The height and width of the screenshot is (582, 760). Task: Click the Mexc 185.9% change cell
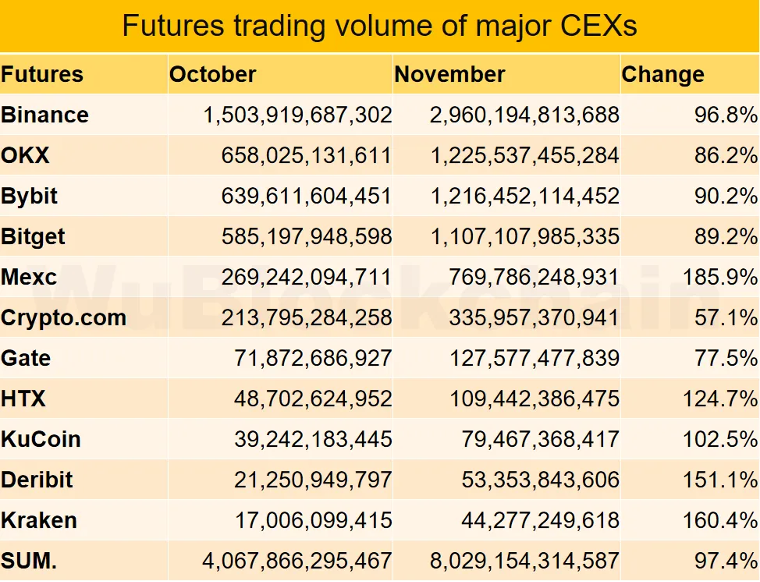[x=720, y=277]
